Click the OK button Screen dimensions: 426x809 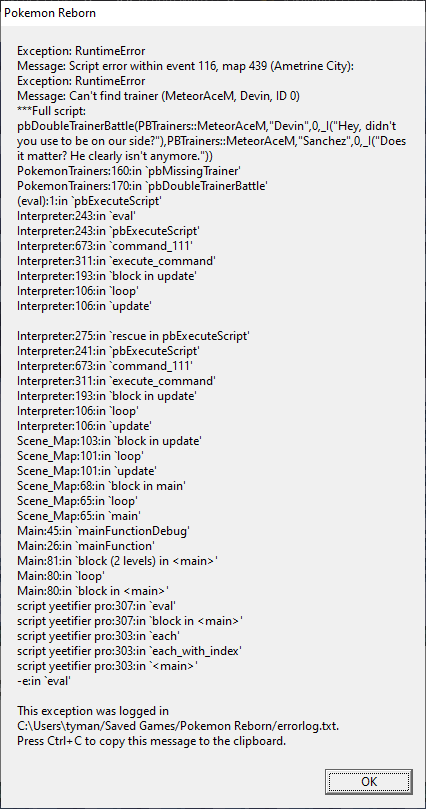(x=369, y=781)
